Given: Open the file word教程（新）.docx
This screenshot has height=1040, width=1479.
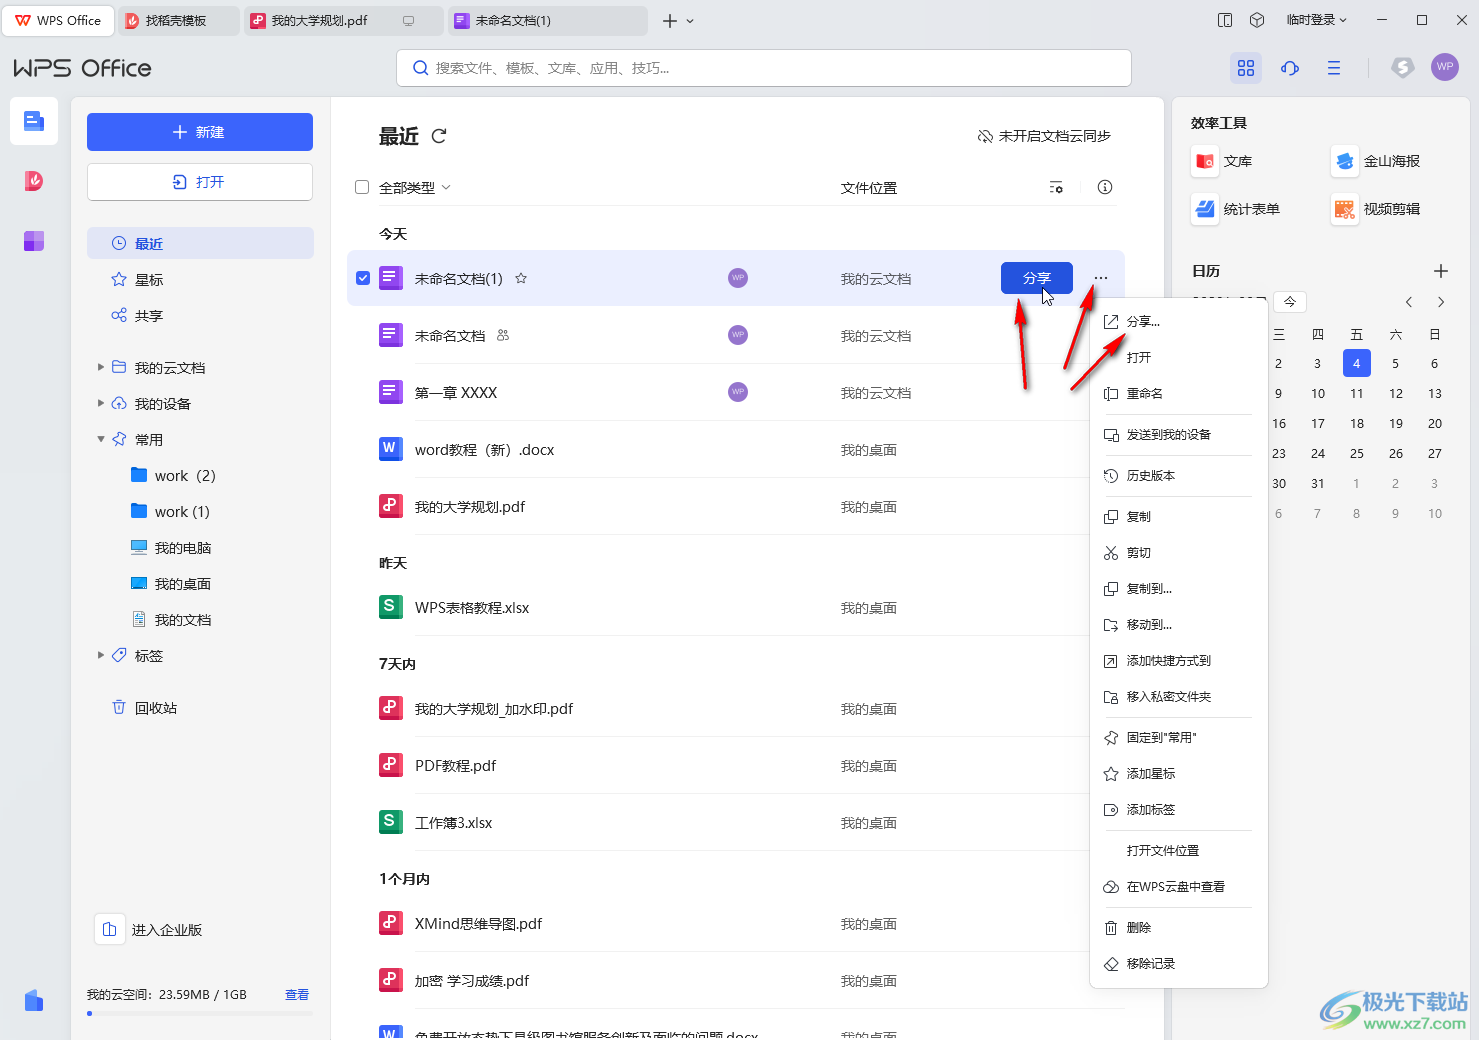Looking at the screenshot, I should (485, 450).
